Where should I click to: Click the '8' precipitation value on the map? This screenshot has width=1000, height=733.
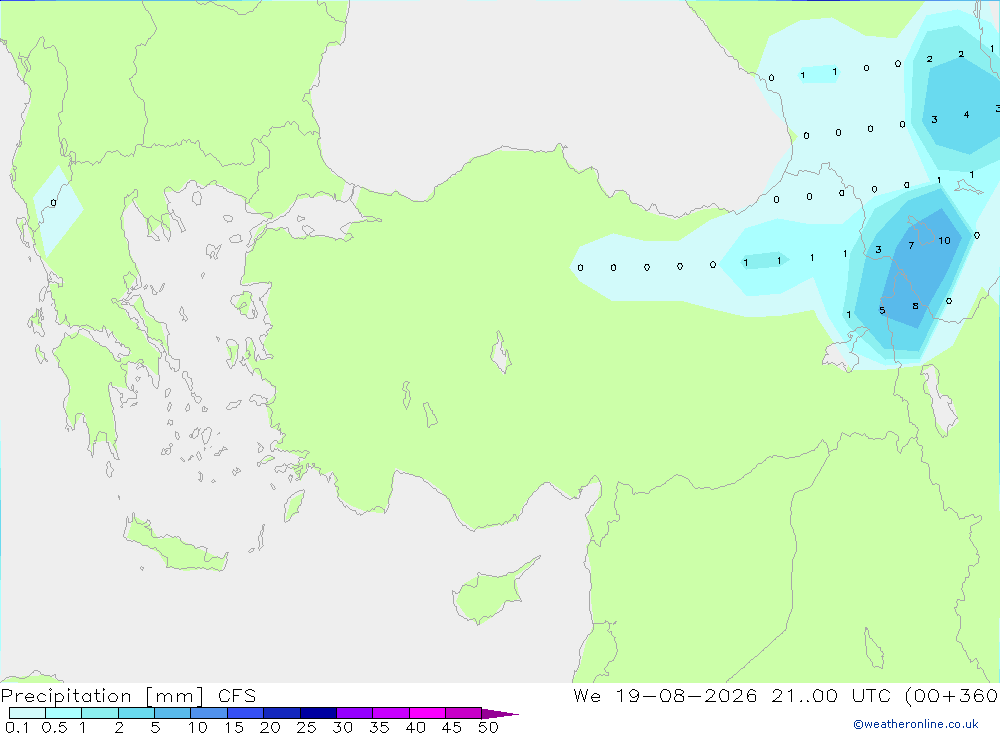click(915, 306)
